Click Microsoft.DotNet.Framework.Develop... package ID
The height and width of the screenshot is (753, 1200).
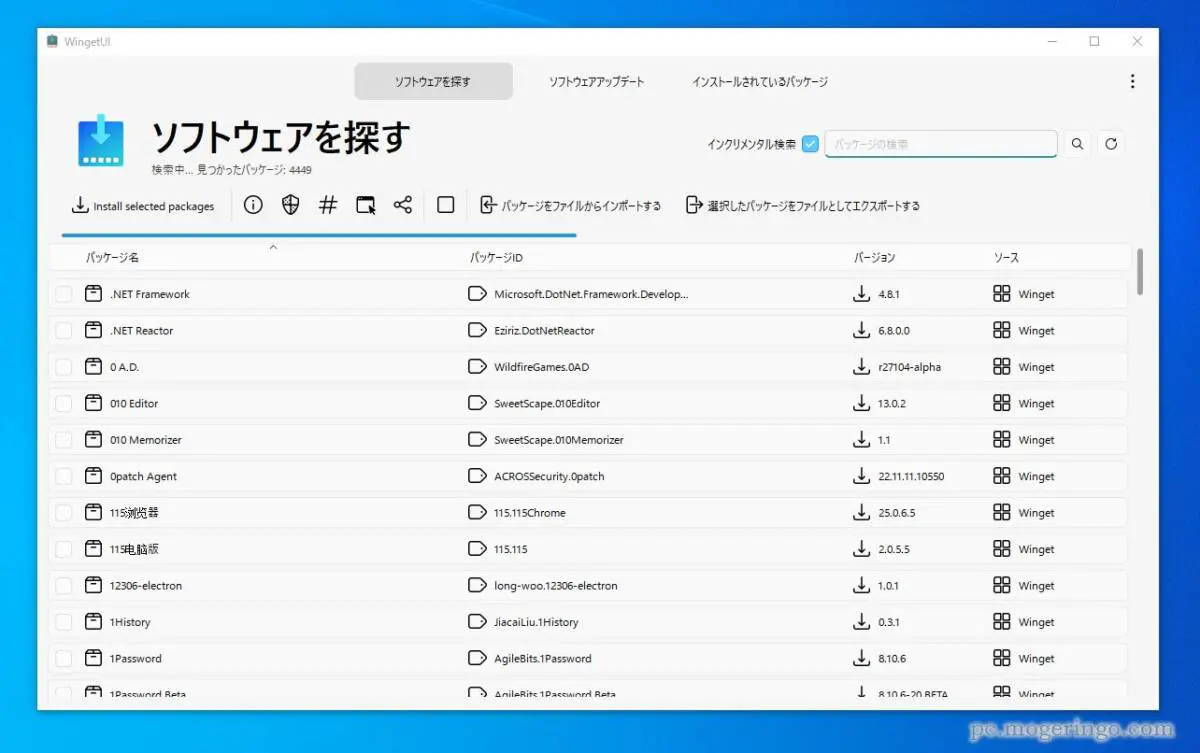pyautogui.click(x=591, y=294)
